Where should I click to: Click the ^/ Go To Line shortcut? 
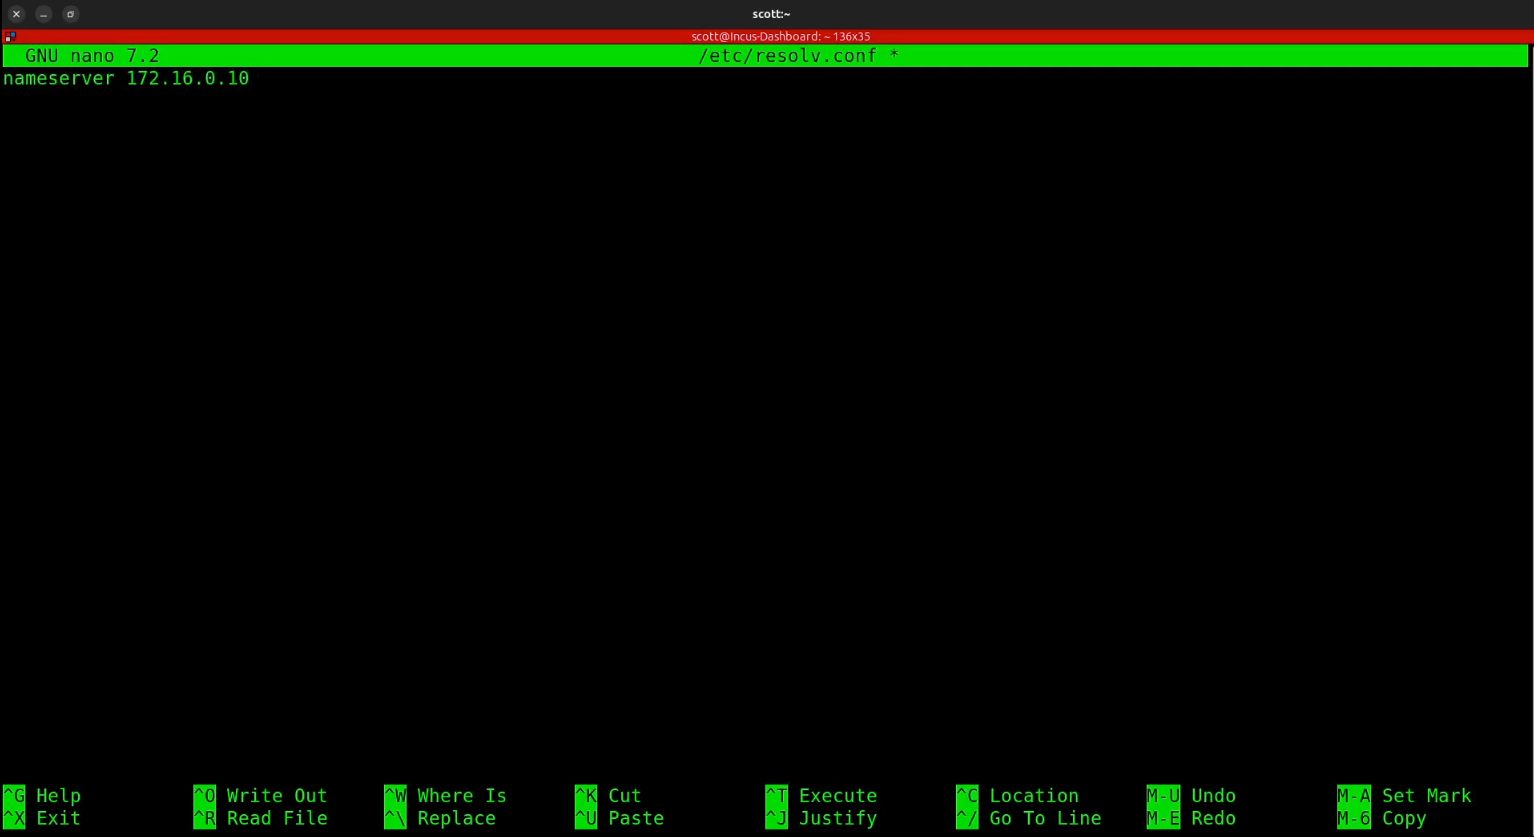[x=1029, y=818]
